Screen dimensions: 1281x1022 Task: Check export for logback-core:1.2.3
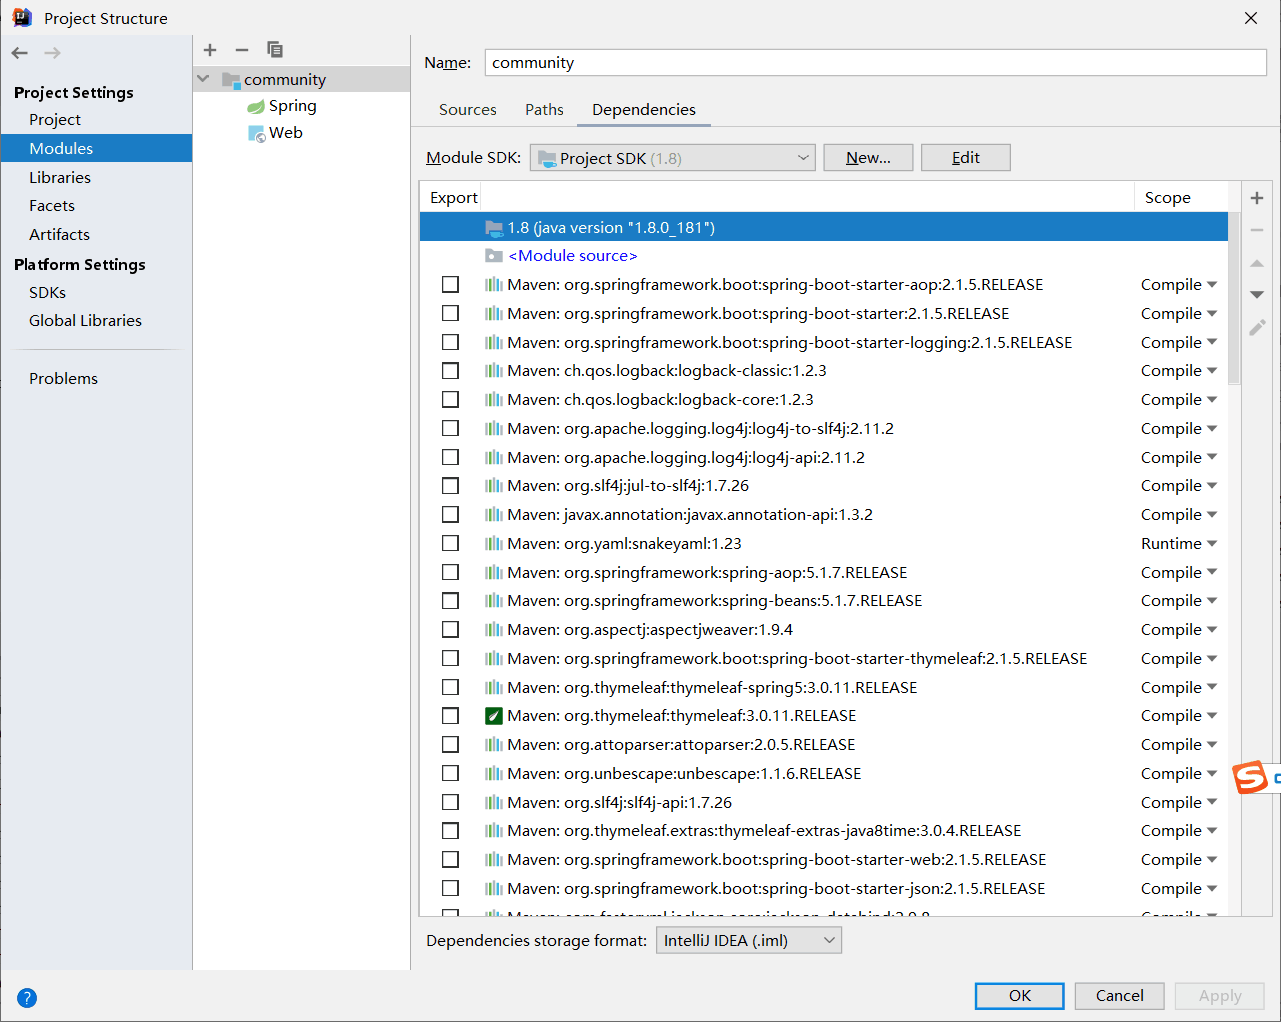[x=451, y=400]
